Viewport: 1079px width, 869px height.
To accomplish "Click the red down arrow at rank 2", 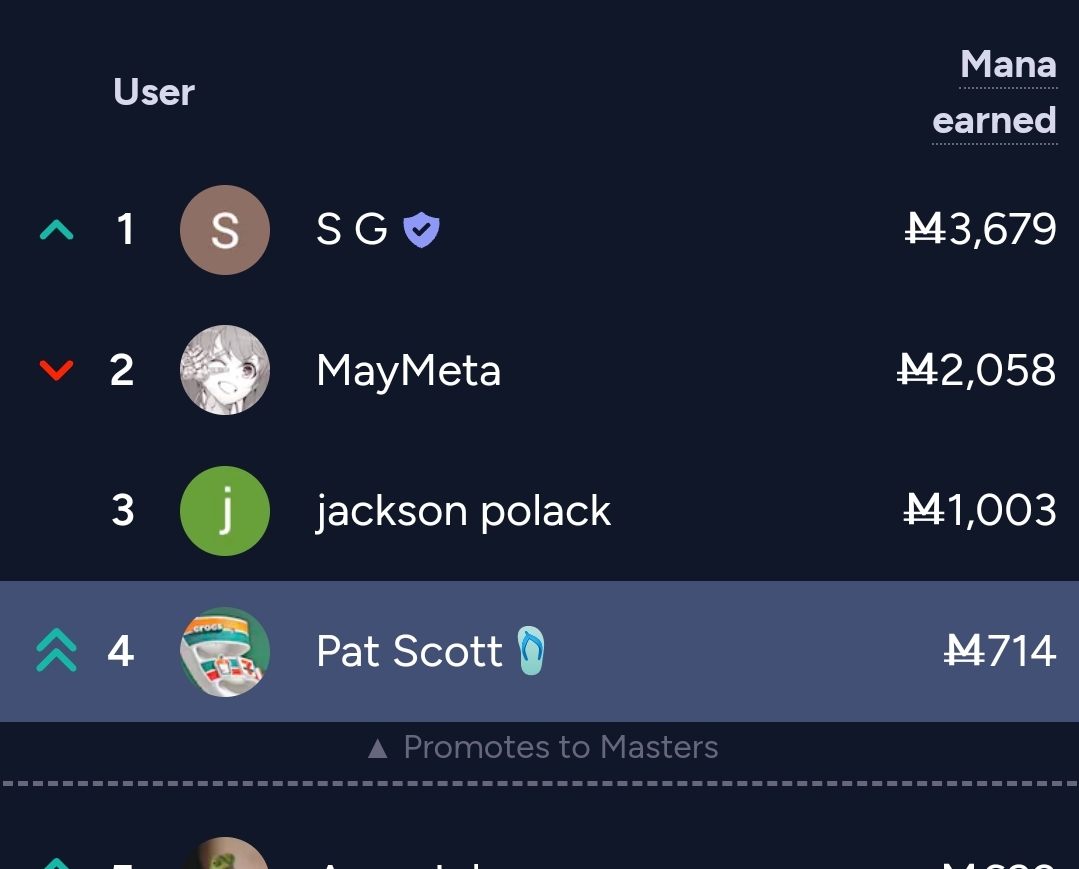I will coord(56,370).
